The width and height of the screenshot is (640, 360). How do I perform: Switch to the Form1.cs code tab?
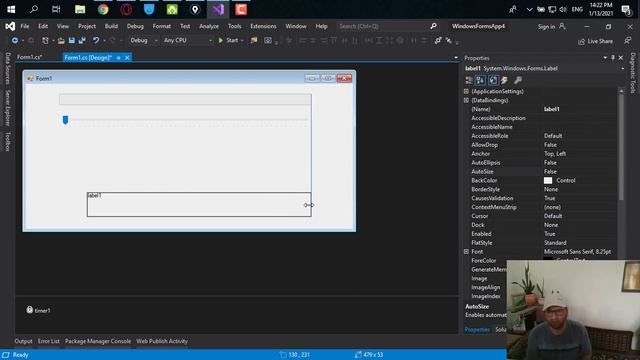30,57
